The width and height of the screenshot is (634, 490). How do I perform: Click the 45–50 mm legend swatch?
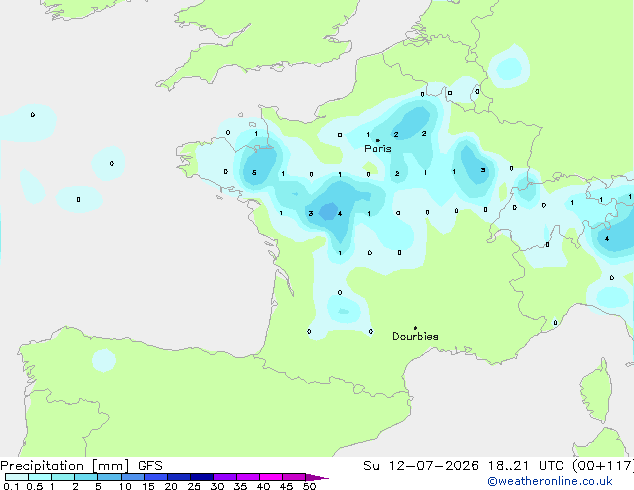[x=294, y=477]
